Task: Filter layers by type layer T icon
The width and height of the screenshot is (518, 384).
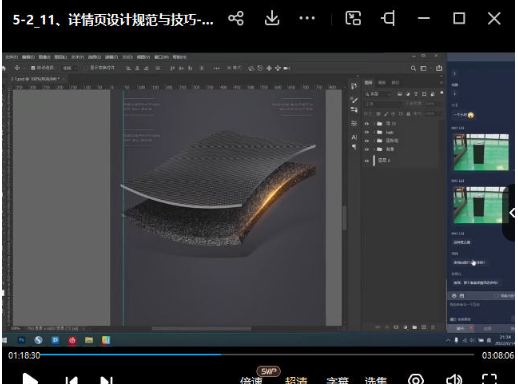Action: click(416, 94)
